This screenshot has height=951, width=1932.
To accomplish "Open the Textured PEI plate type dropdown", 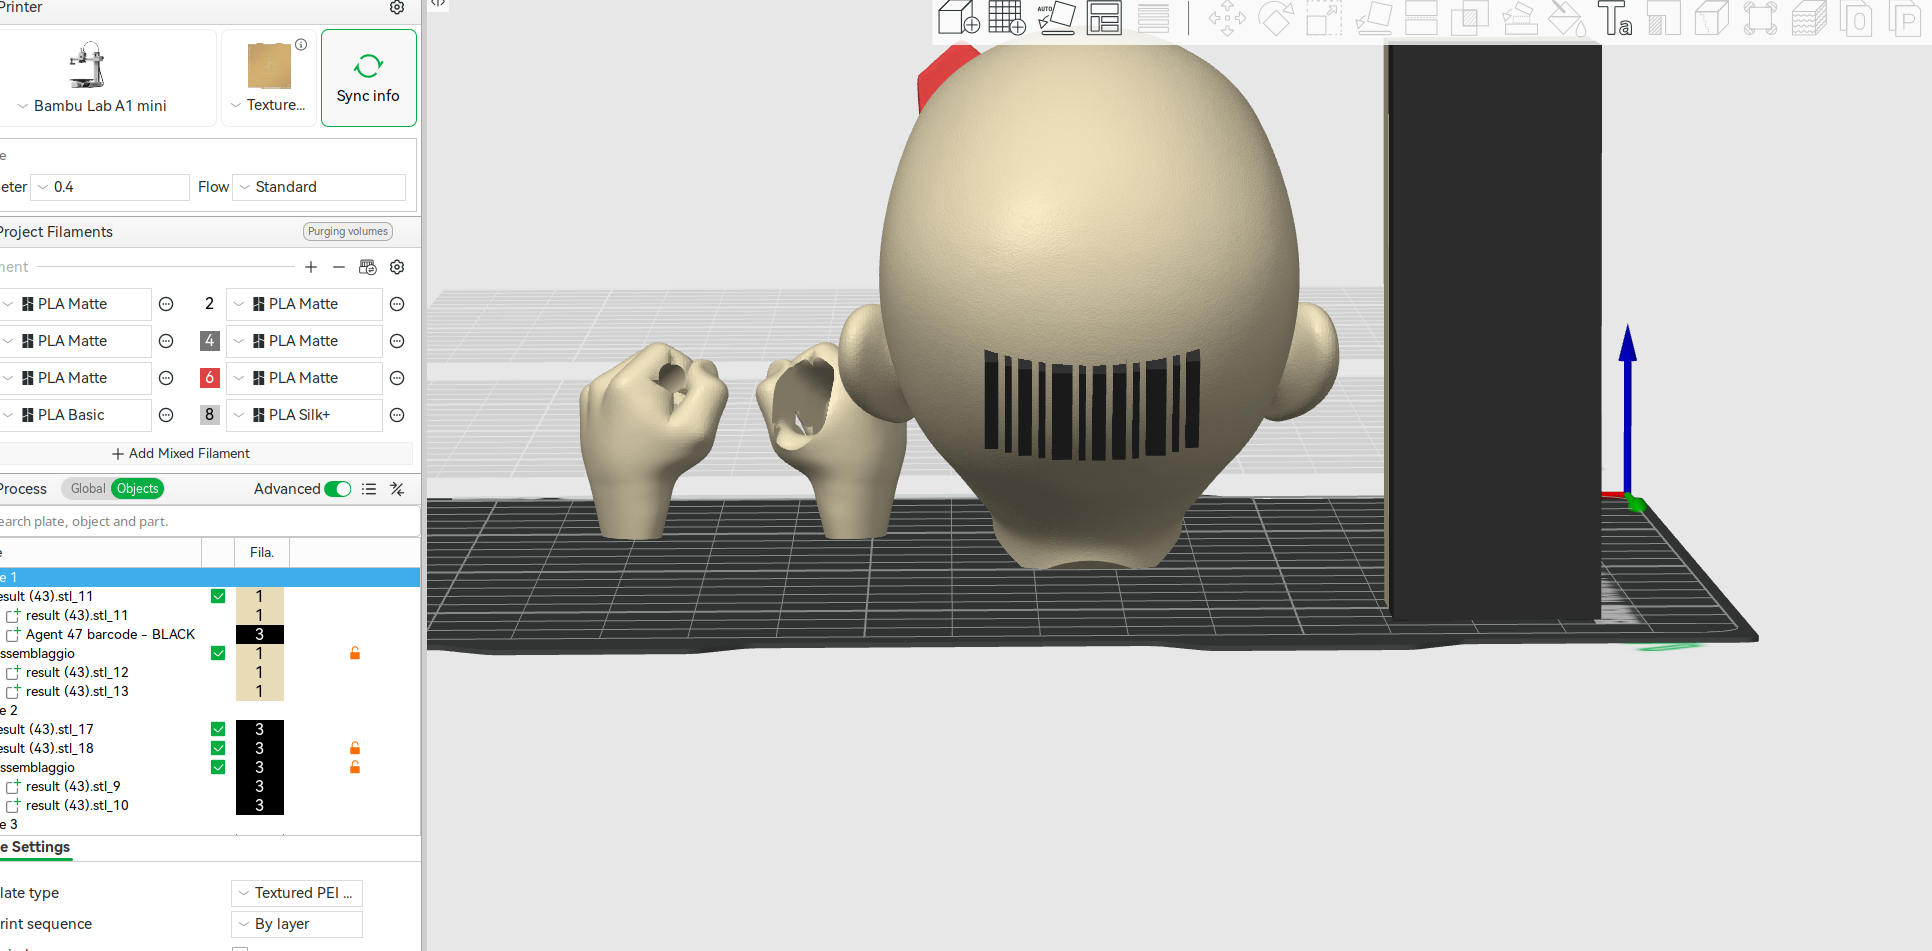I will pyautogui.click(x=297, y=893).
